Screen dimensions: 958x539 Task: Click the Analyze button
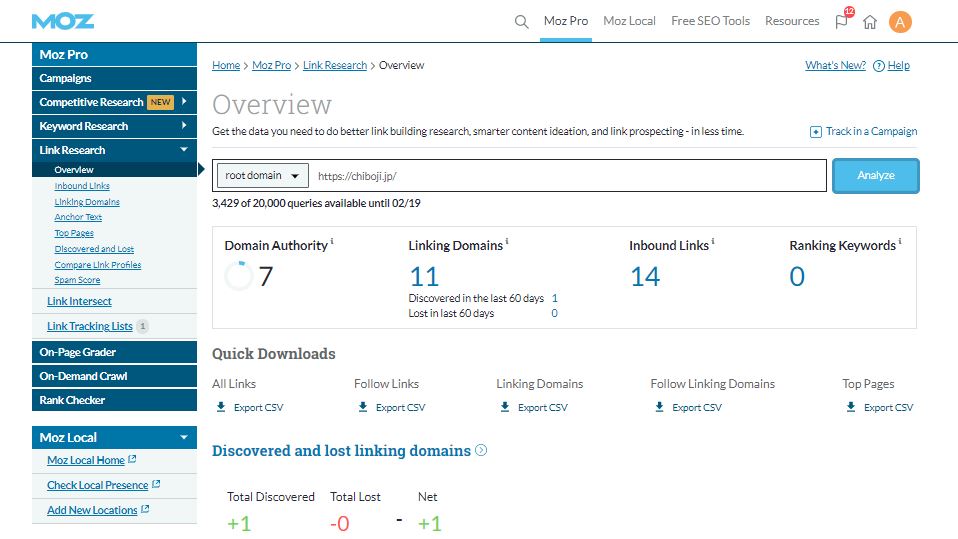pos(876,176)
